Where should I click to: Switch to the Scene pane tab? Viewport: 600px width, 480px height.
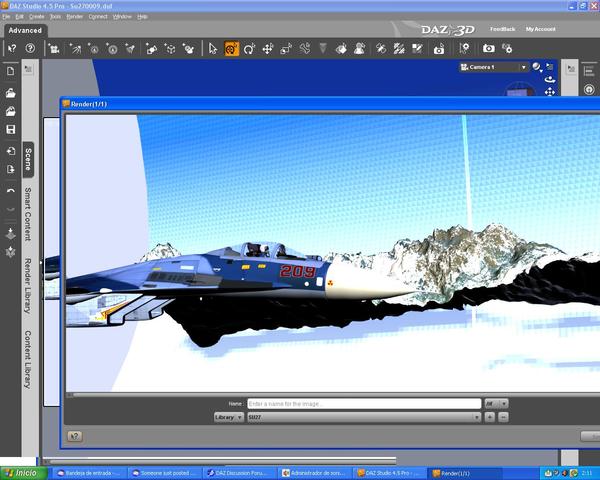[28, 160]
